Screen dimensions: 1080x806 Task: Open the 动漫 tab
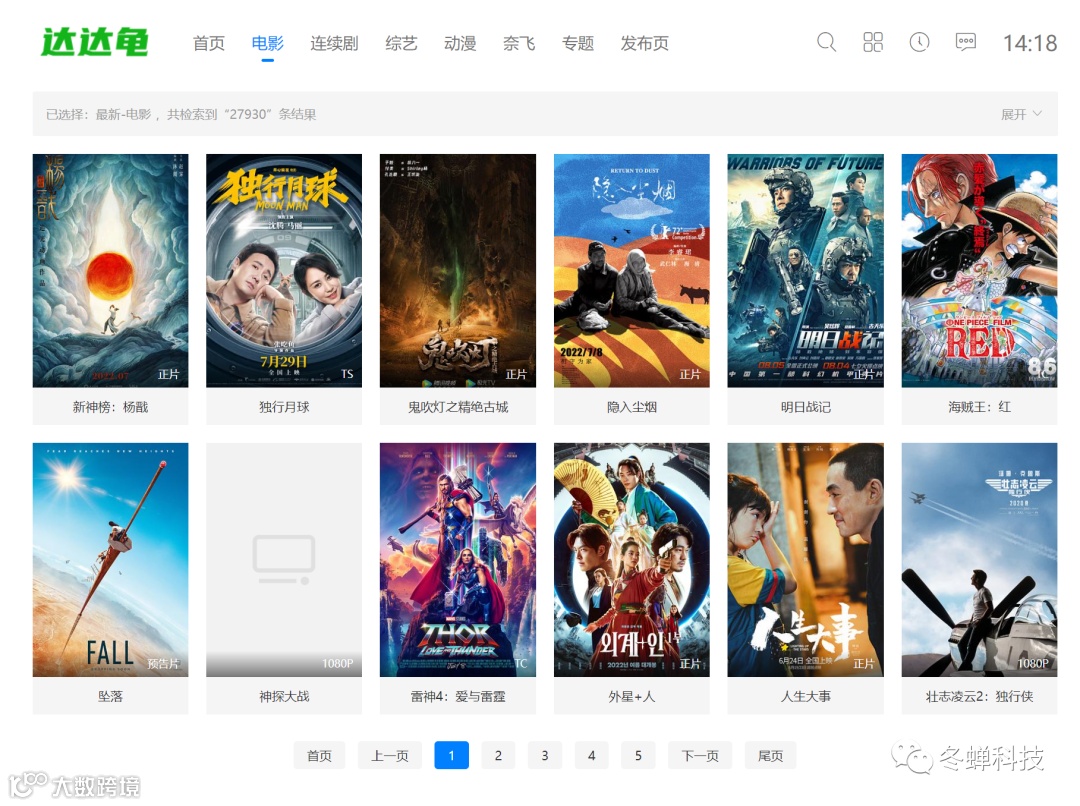click(x=460, y=43)
